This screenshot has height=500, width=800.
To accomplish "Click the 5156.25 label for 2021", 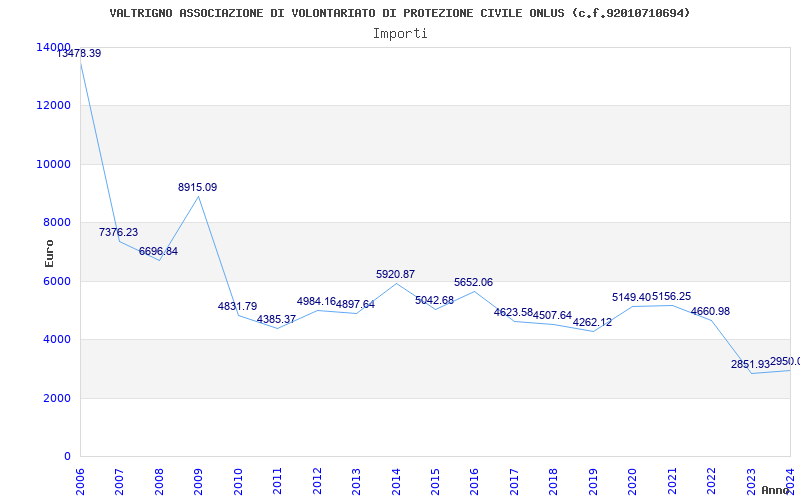I will (671, 296).
